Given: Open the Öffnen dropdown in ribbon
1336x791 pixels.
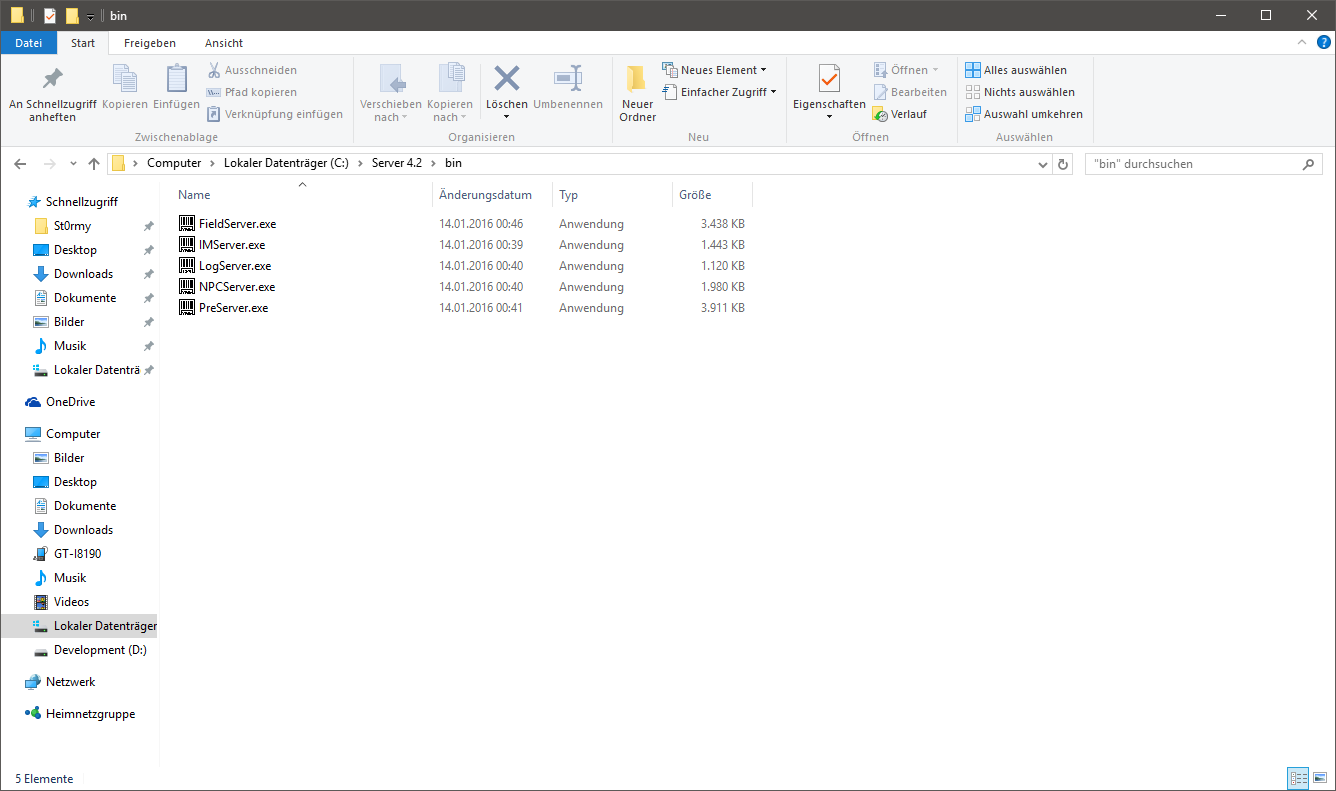Looking at the screenshot, I should click(906, 70).
